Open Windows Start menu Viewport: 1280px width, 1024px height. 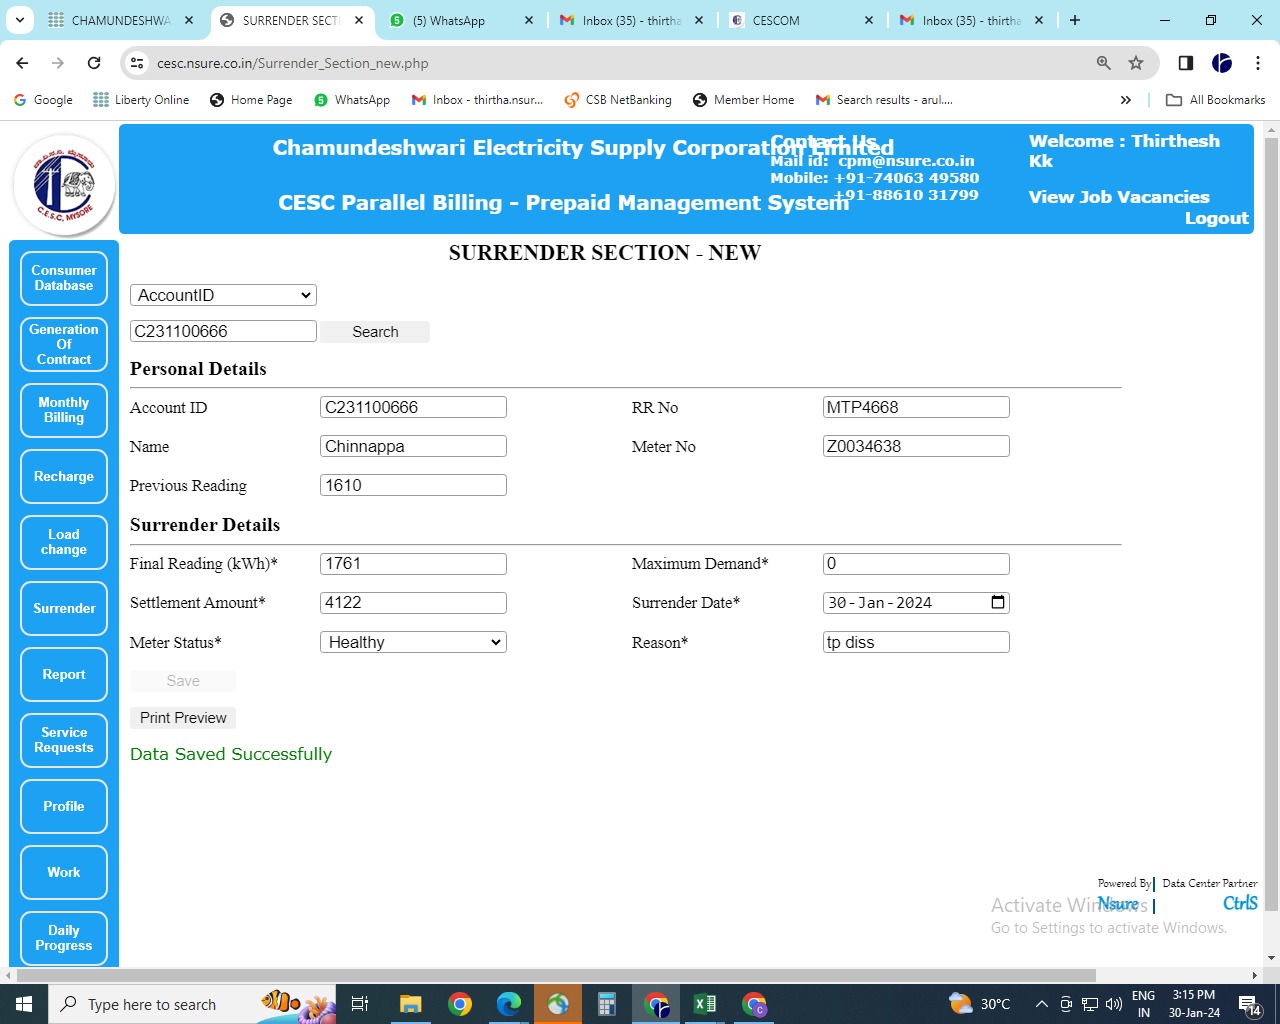pyautogui.click(x=24, y=1004)
